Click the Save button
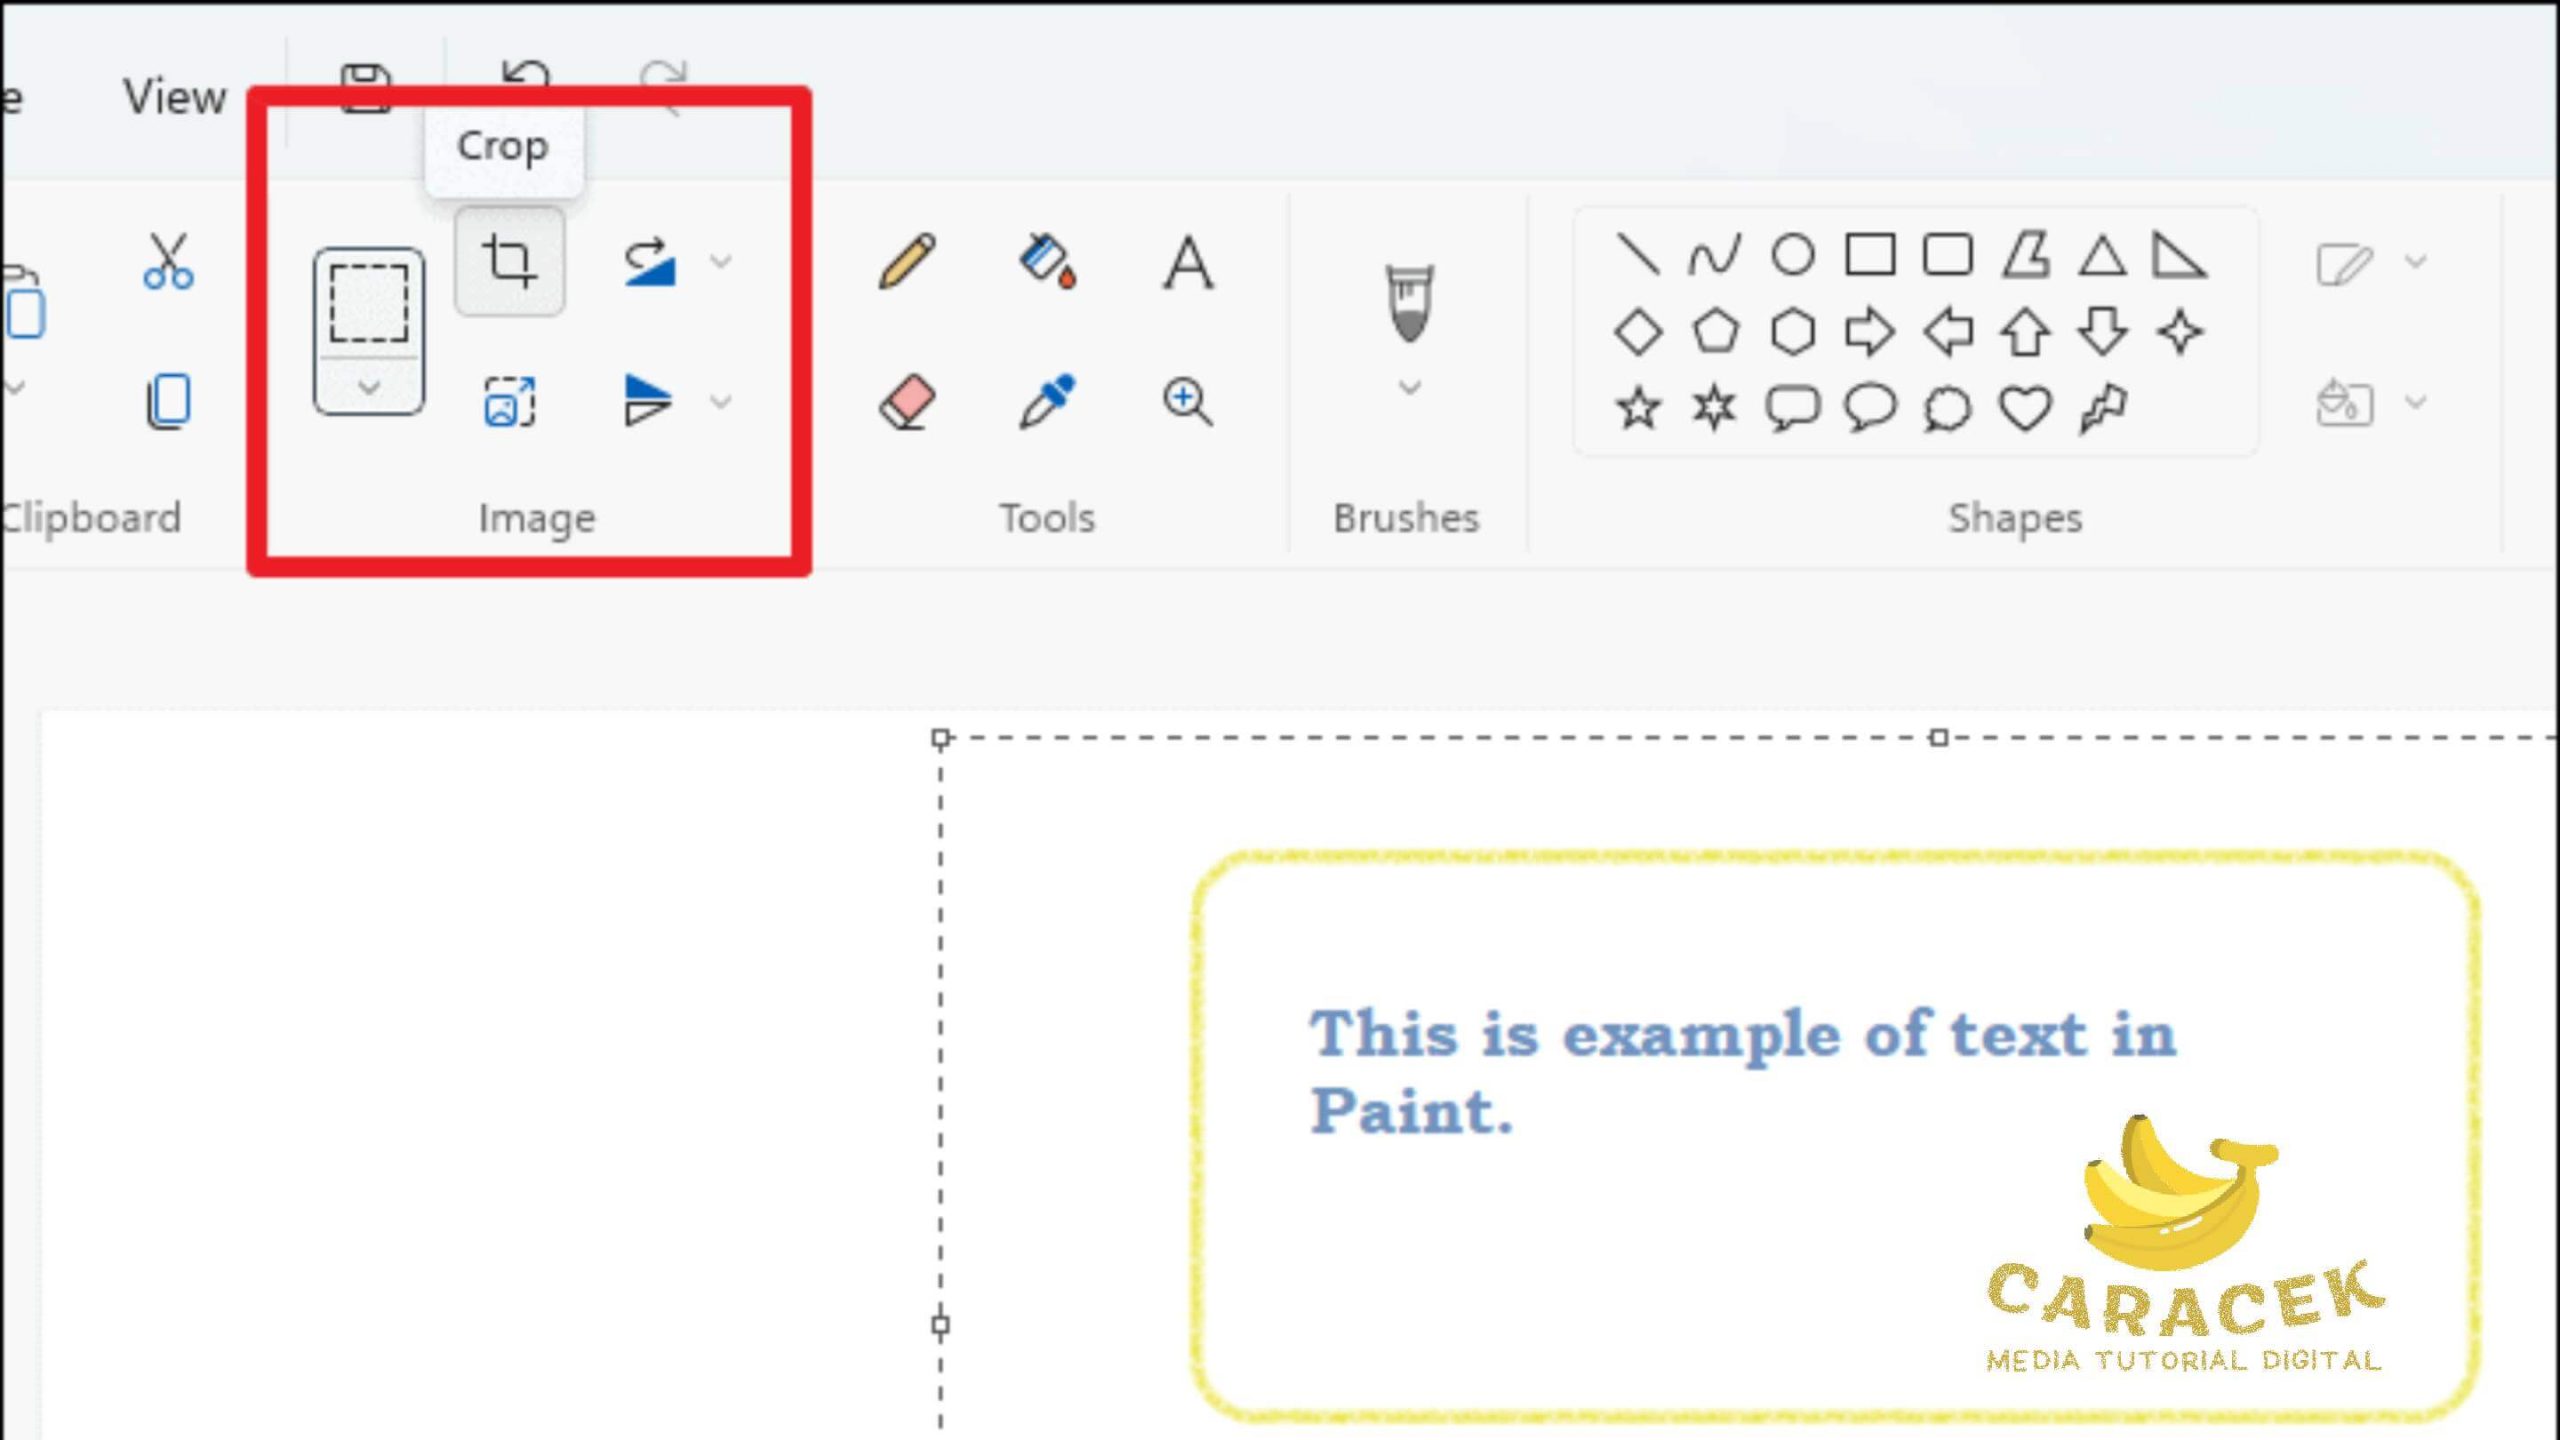 click(x=366, y=88)
